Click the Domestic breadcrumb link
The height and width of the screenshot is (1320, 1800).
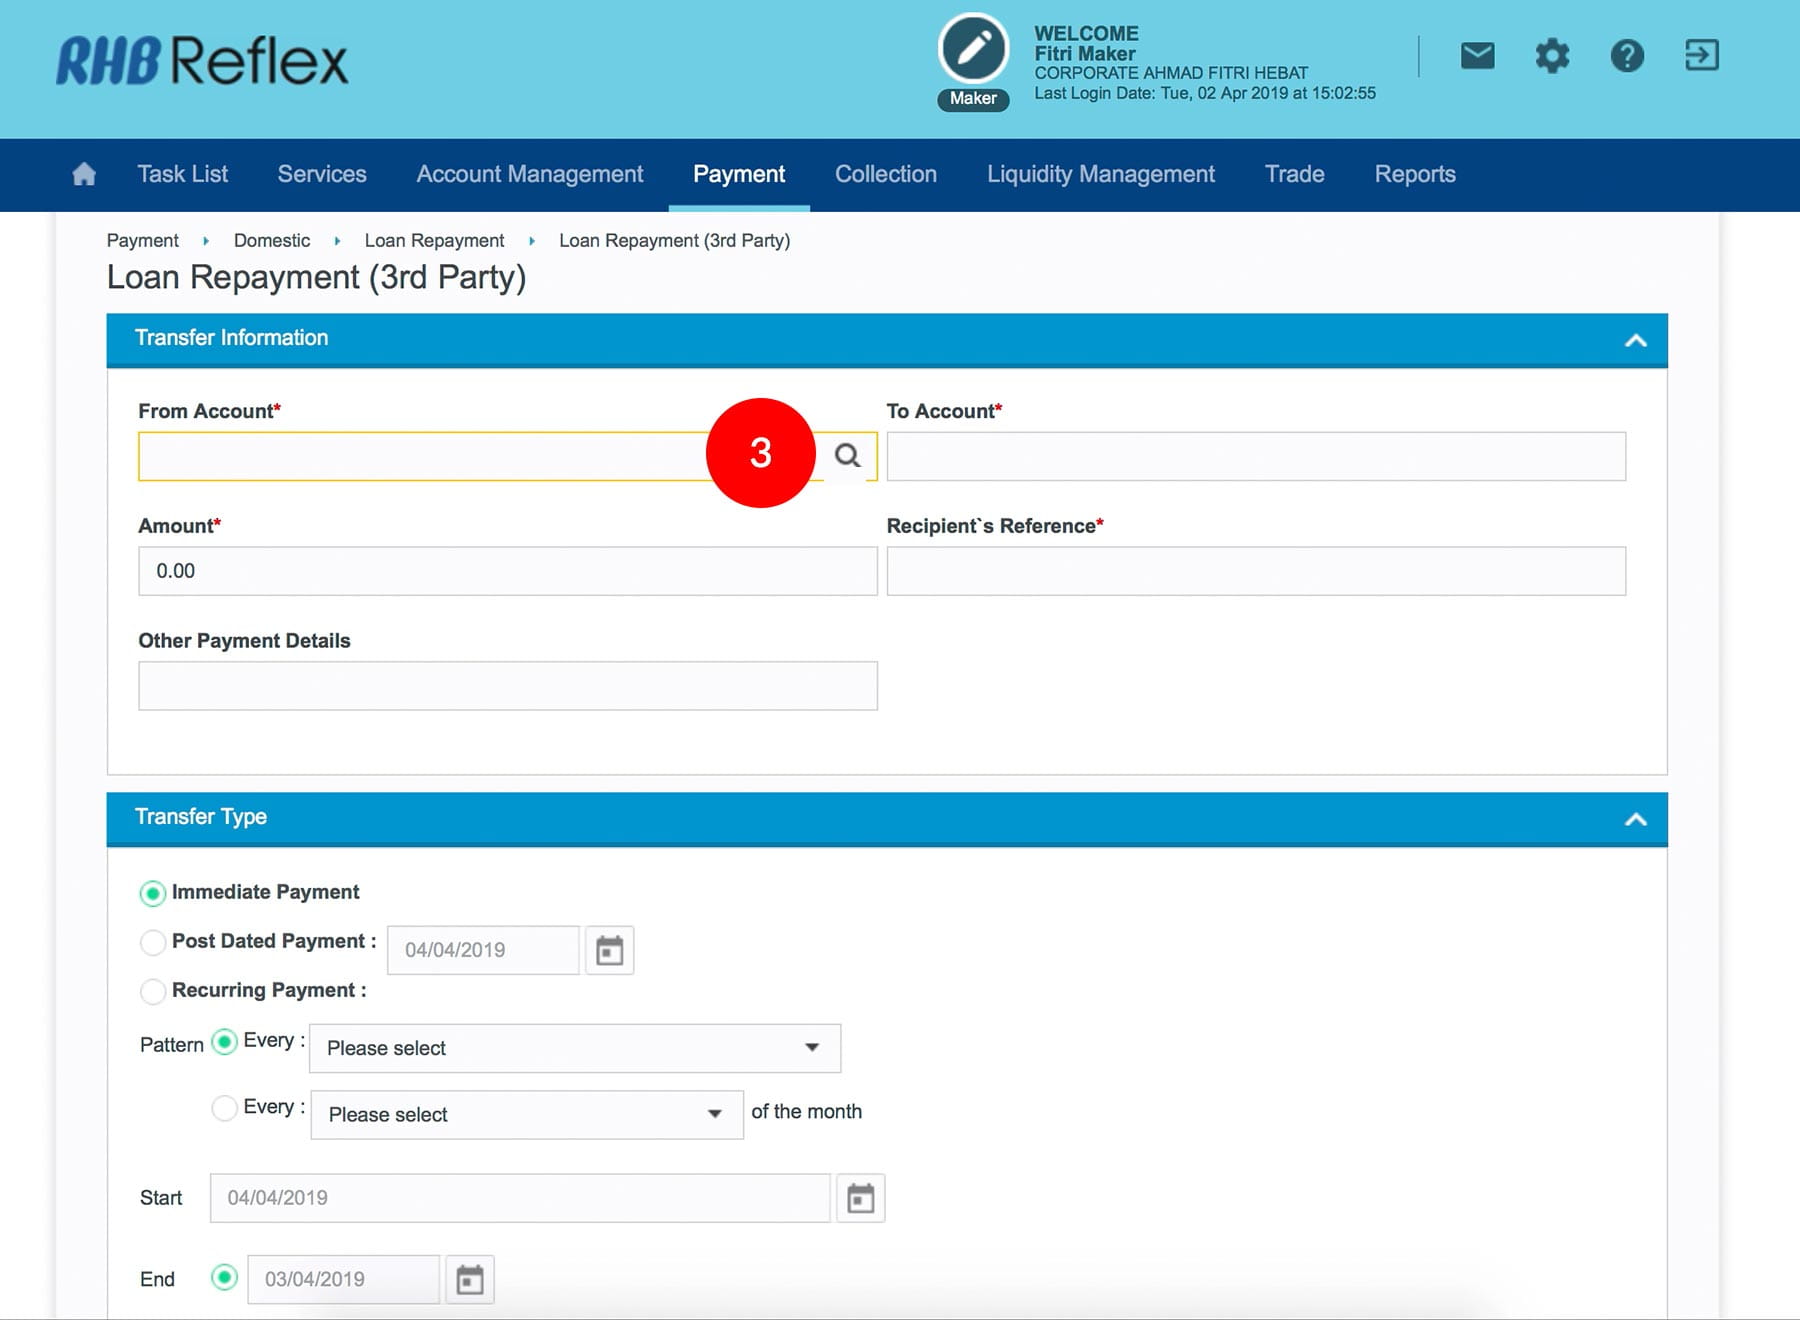coord(272,241)
